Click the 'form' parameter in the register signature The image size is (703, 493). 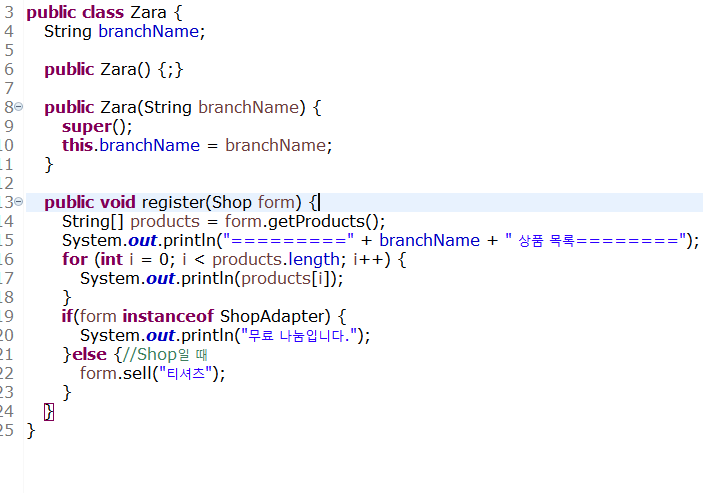point(276,203)
